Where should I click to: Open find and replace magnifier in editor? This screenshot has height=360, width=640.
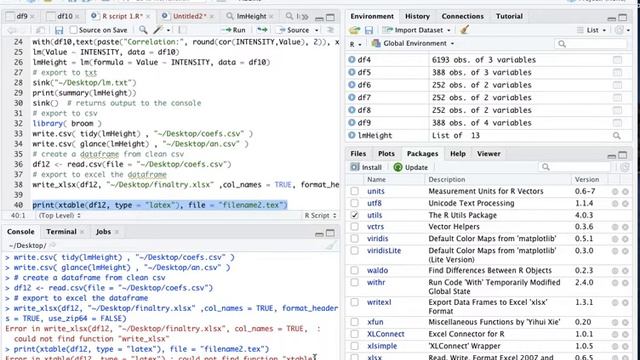[x=143, y=30]
